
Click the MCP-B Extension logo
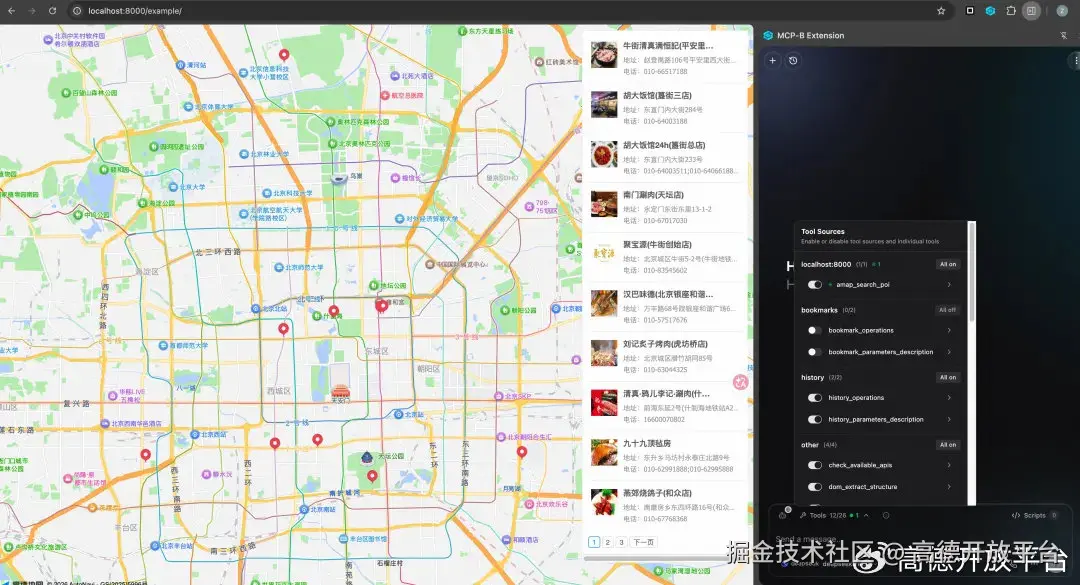[x=768, y=36]
